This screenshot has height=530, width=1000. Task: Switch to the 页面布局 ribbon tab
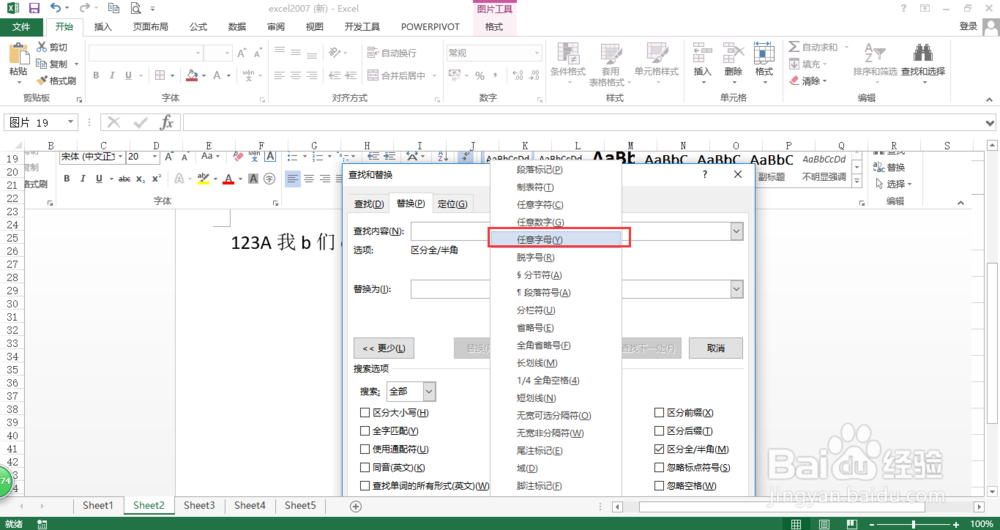pos(151,27)
